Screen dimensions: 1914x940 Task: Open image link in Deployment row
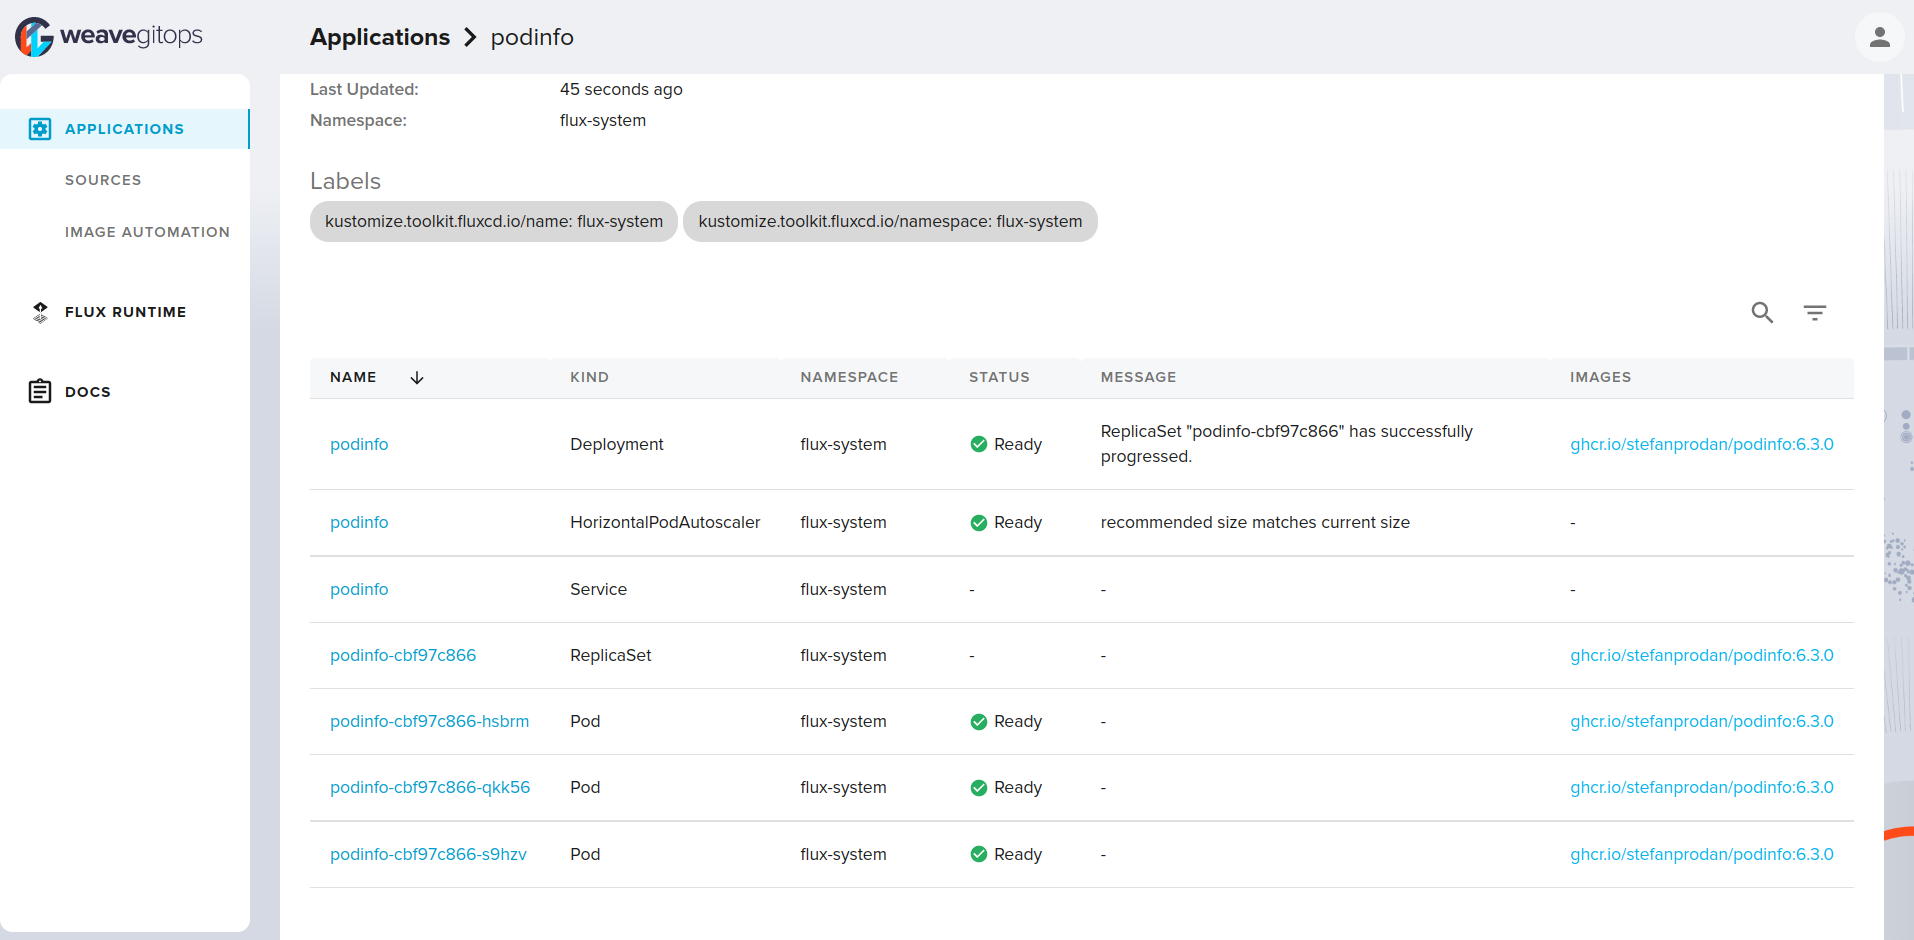click(1702, 444)
